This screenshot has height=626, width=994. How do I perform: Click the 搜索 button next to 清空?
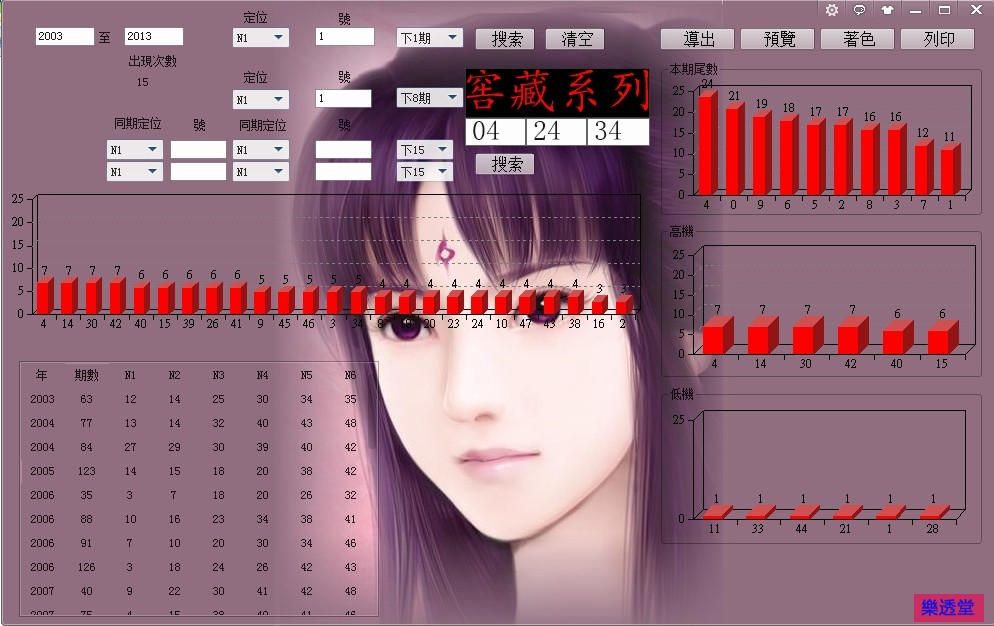[x=505, y=39]
